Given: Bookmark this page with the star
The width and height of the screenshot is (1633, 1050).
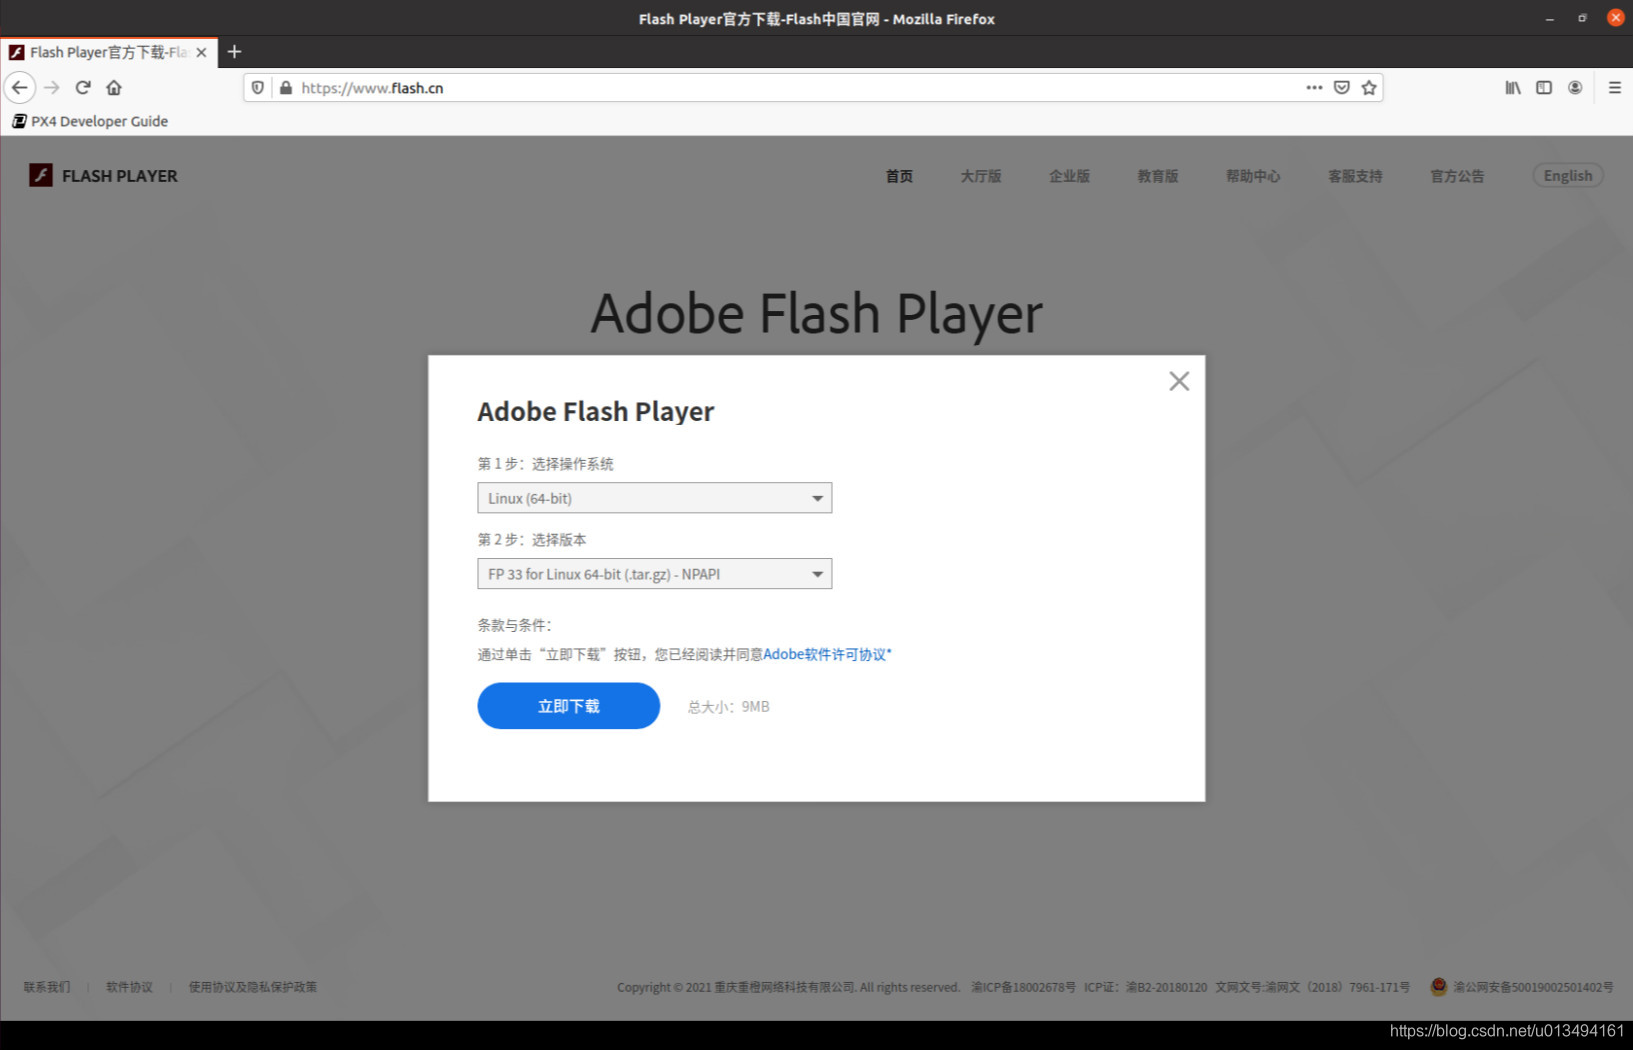Looking at the screenshot, I should click(x=1369, y=88).
